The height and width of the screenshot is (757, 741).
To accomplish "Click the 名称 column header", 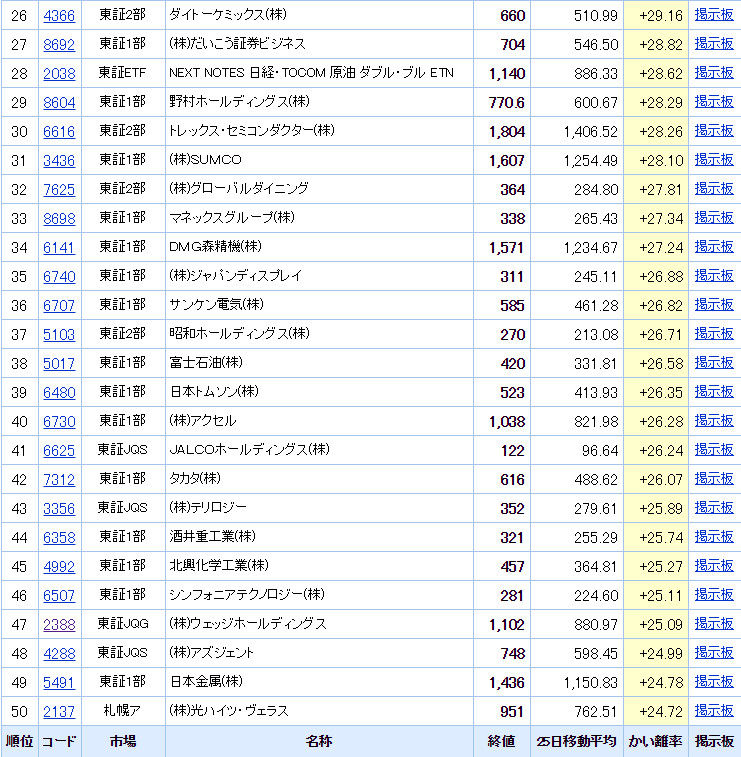I will [319, 742].
